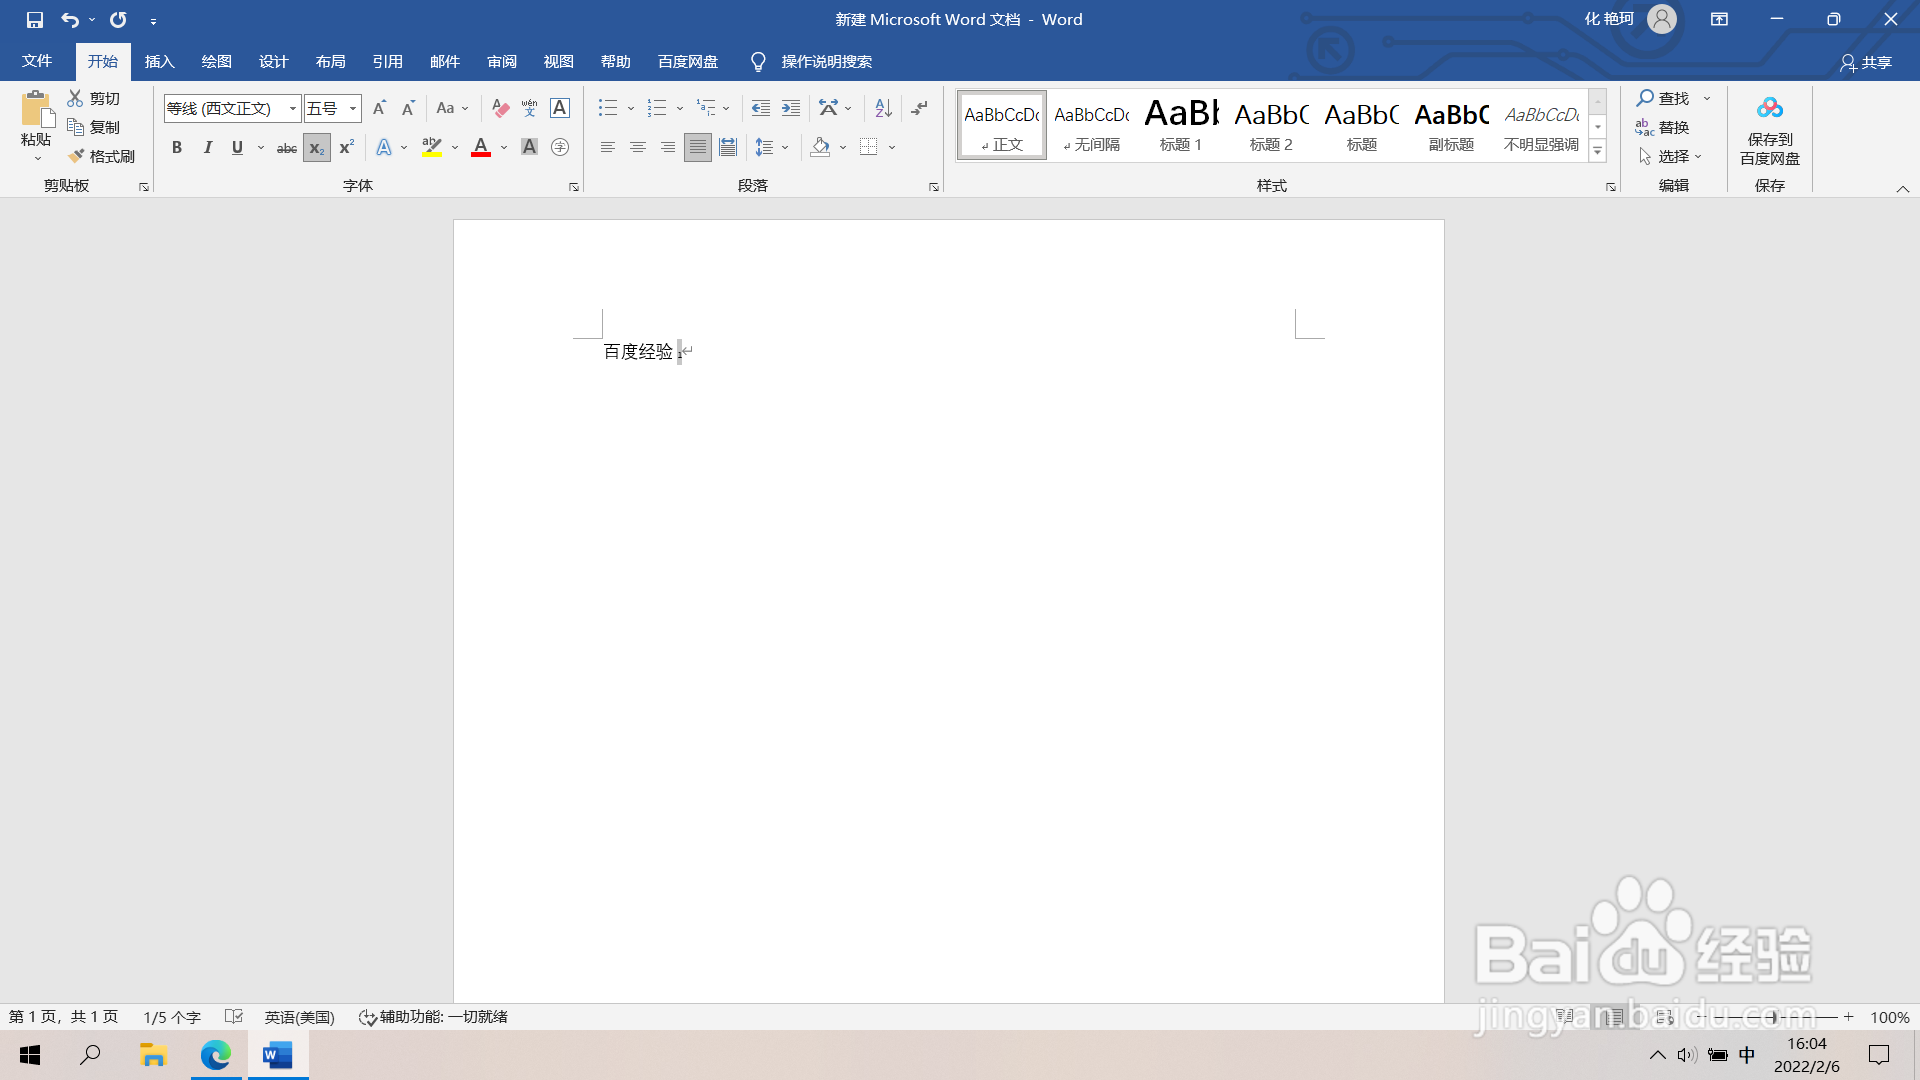This screenshot has width=1920, height=1080.
Task: Click the Sort (A-Z) paragraph icon
Action: pyautogui.click(x=883, y=108)
